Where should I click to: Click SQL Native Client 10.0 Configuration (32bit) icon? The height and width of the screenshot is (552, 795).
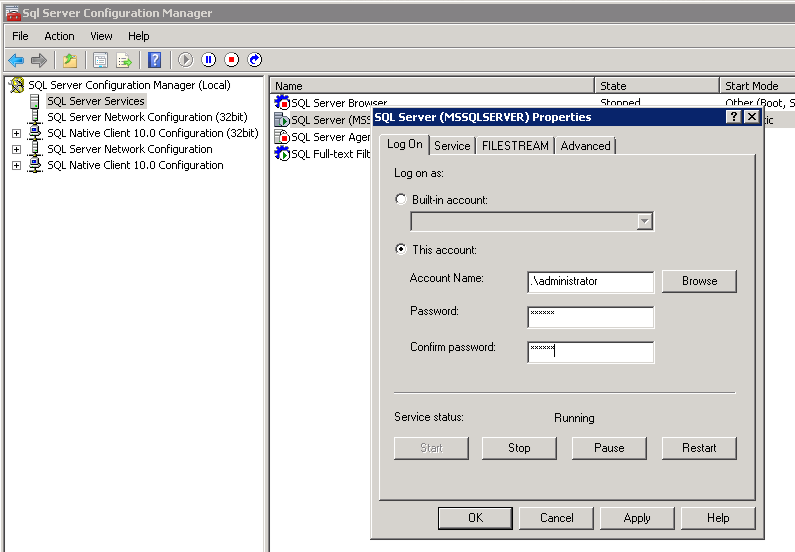pos(35,133)
